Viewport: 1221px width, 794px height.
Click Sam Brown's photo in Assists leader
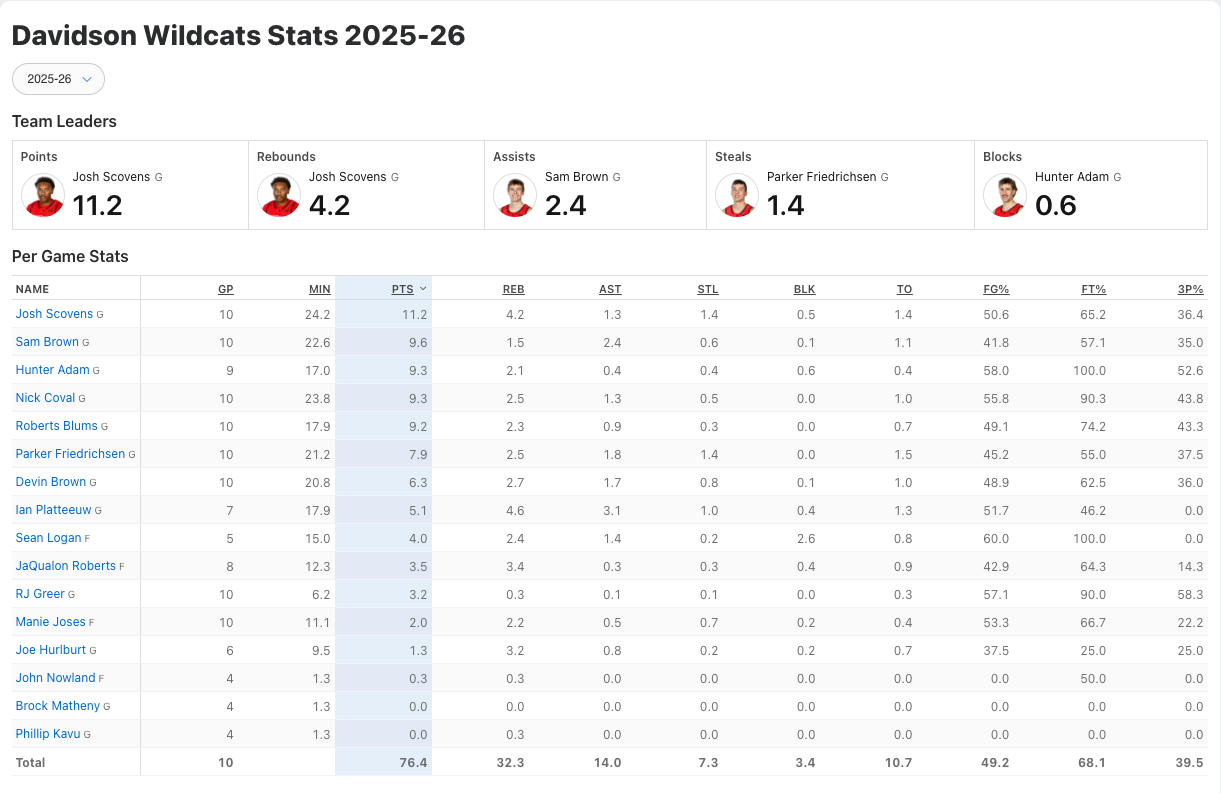515,196
